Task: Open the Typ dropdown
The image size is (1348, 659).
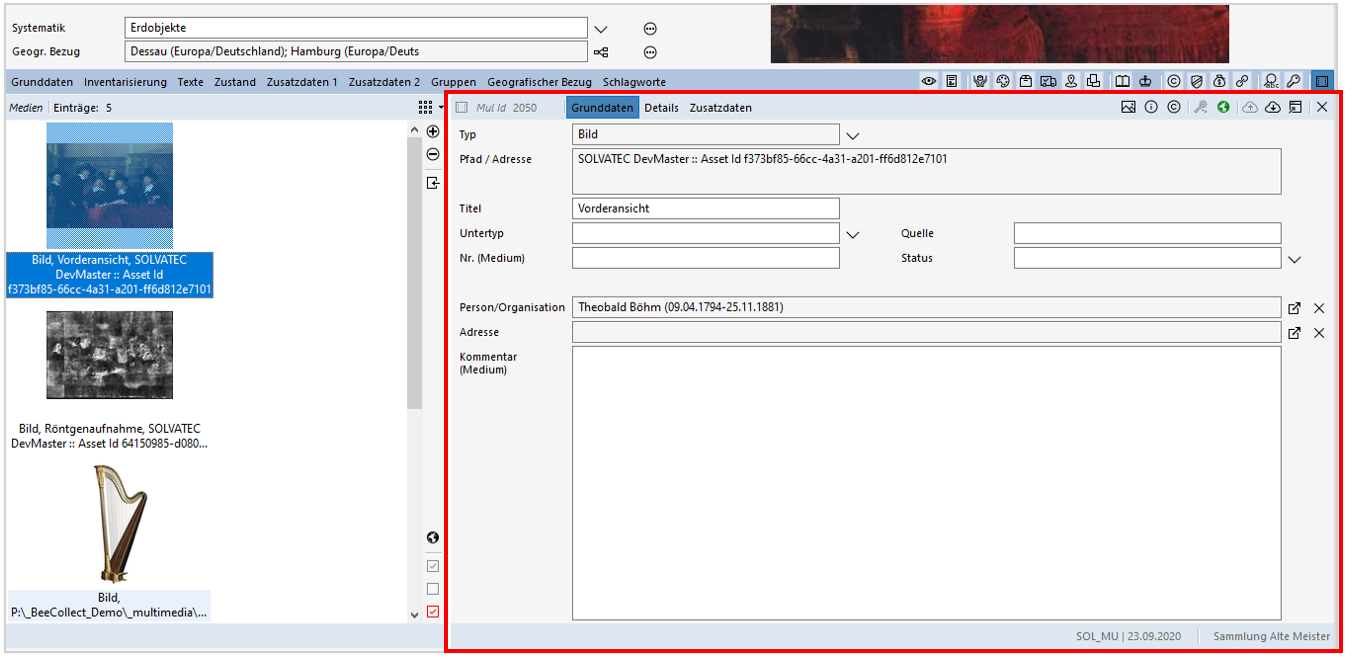Action: [x=853, y=135]
